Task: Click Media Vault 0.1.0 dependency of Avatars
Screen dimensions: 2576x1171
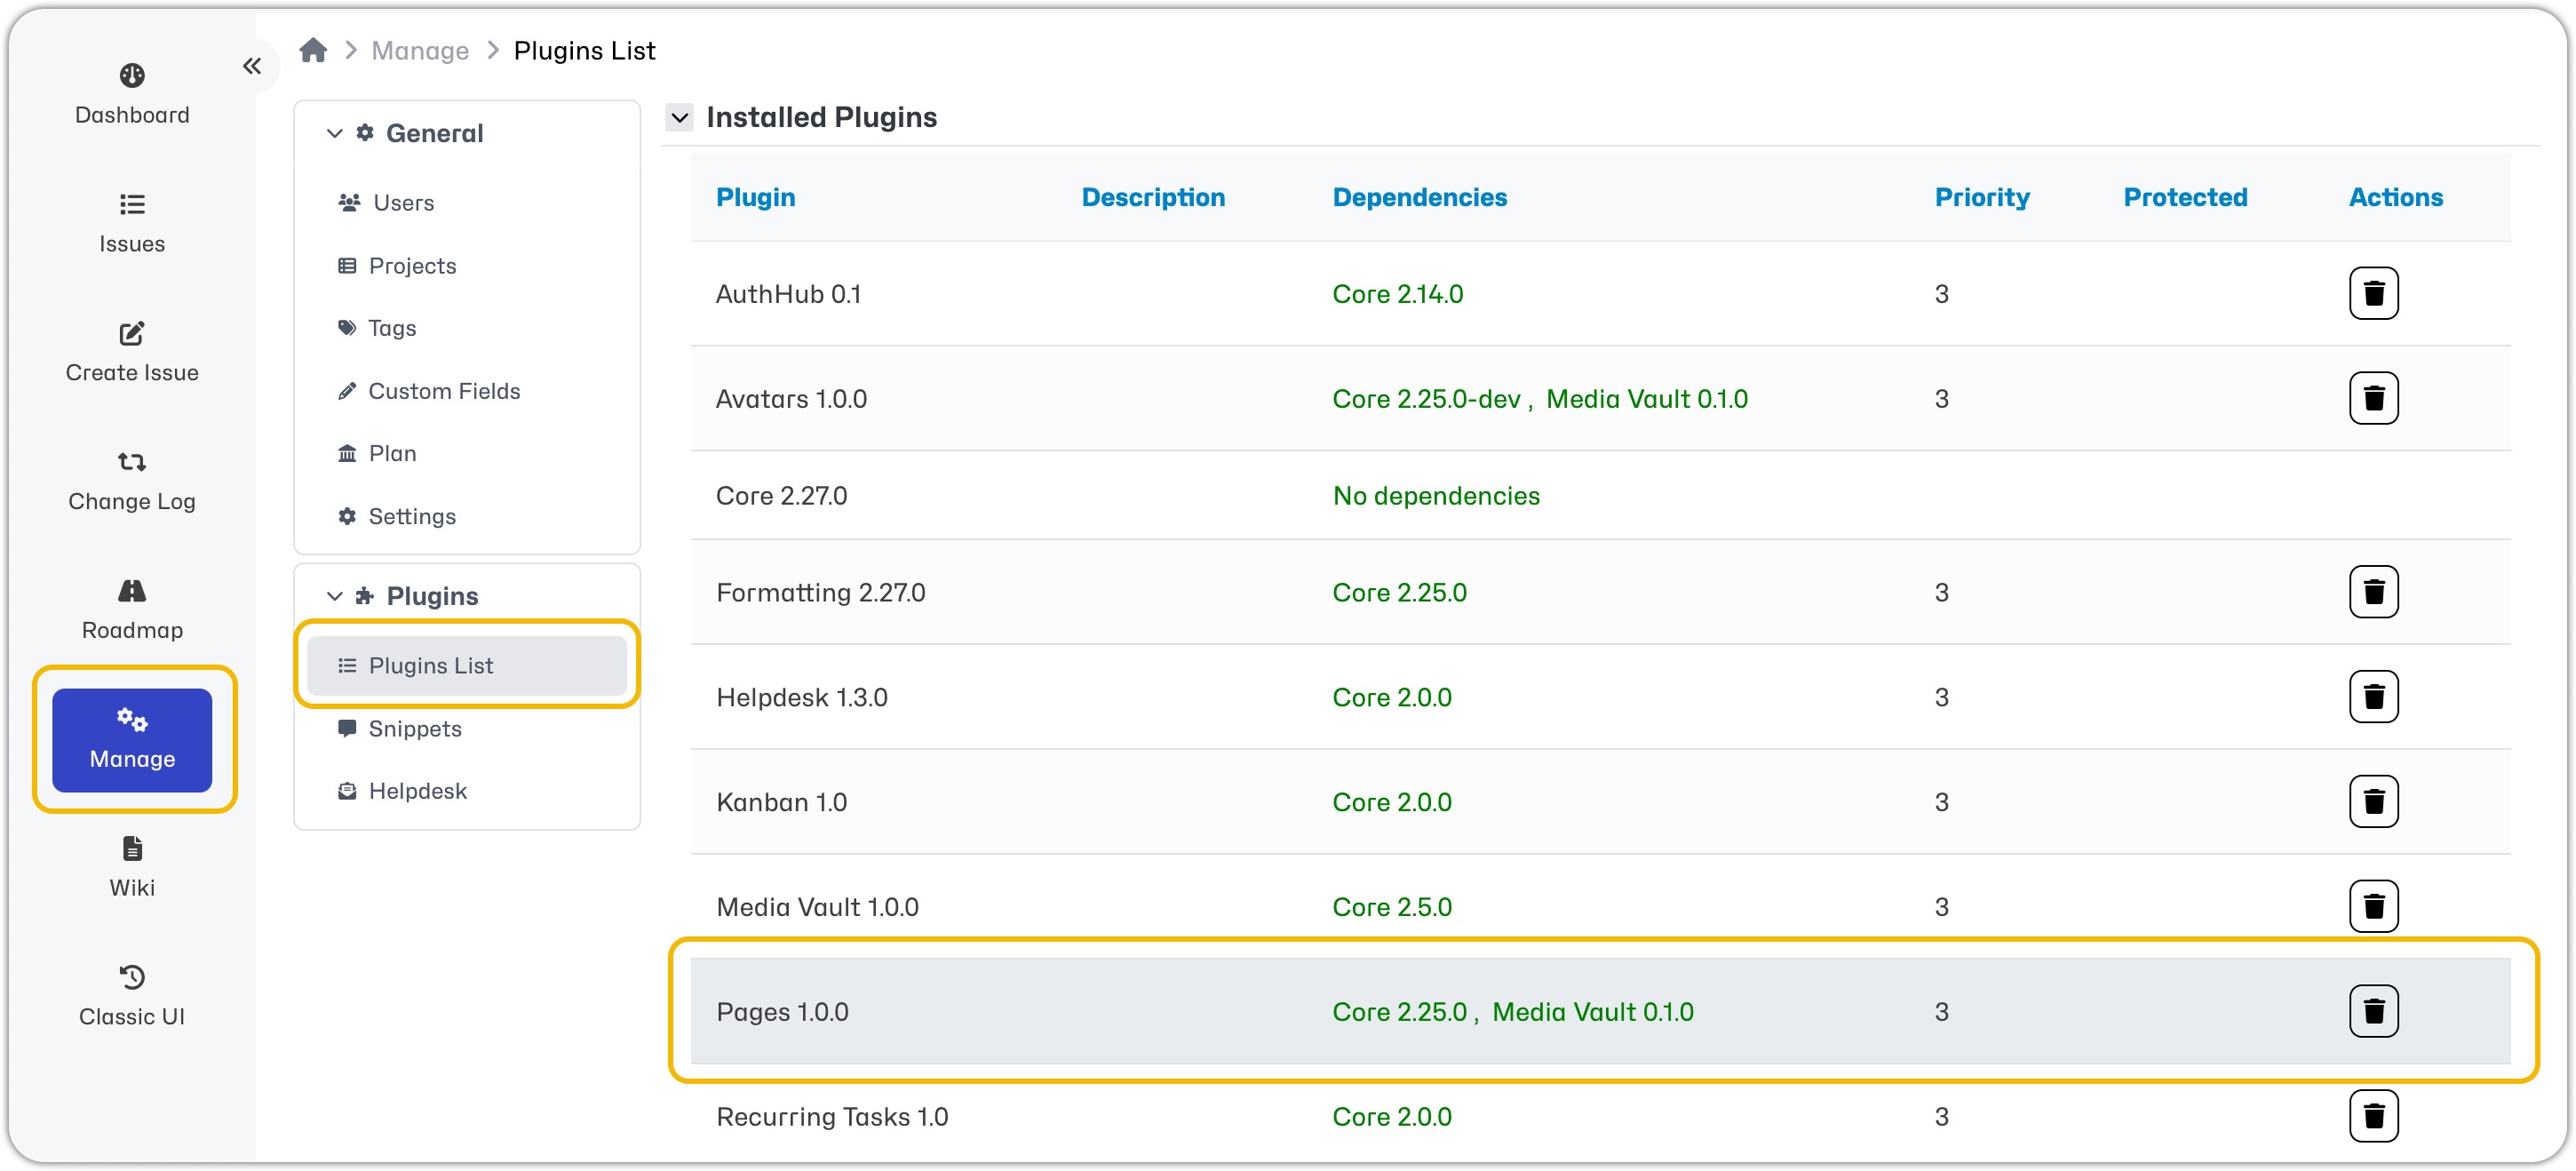Action: pos(1646,399)
